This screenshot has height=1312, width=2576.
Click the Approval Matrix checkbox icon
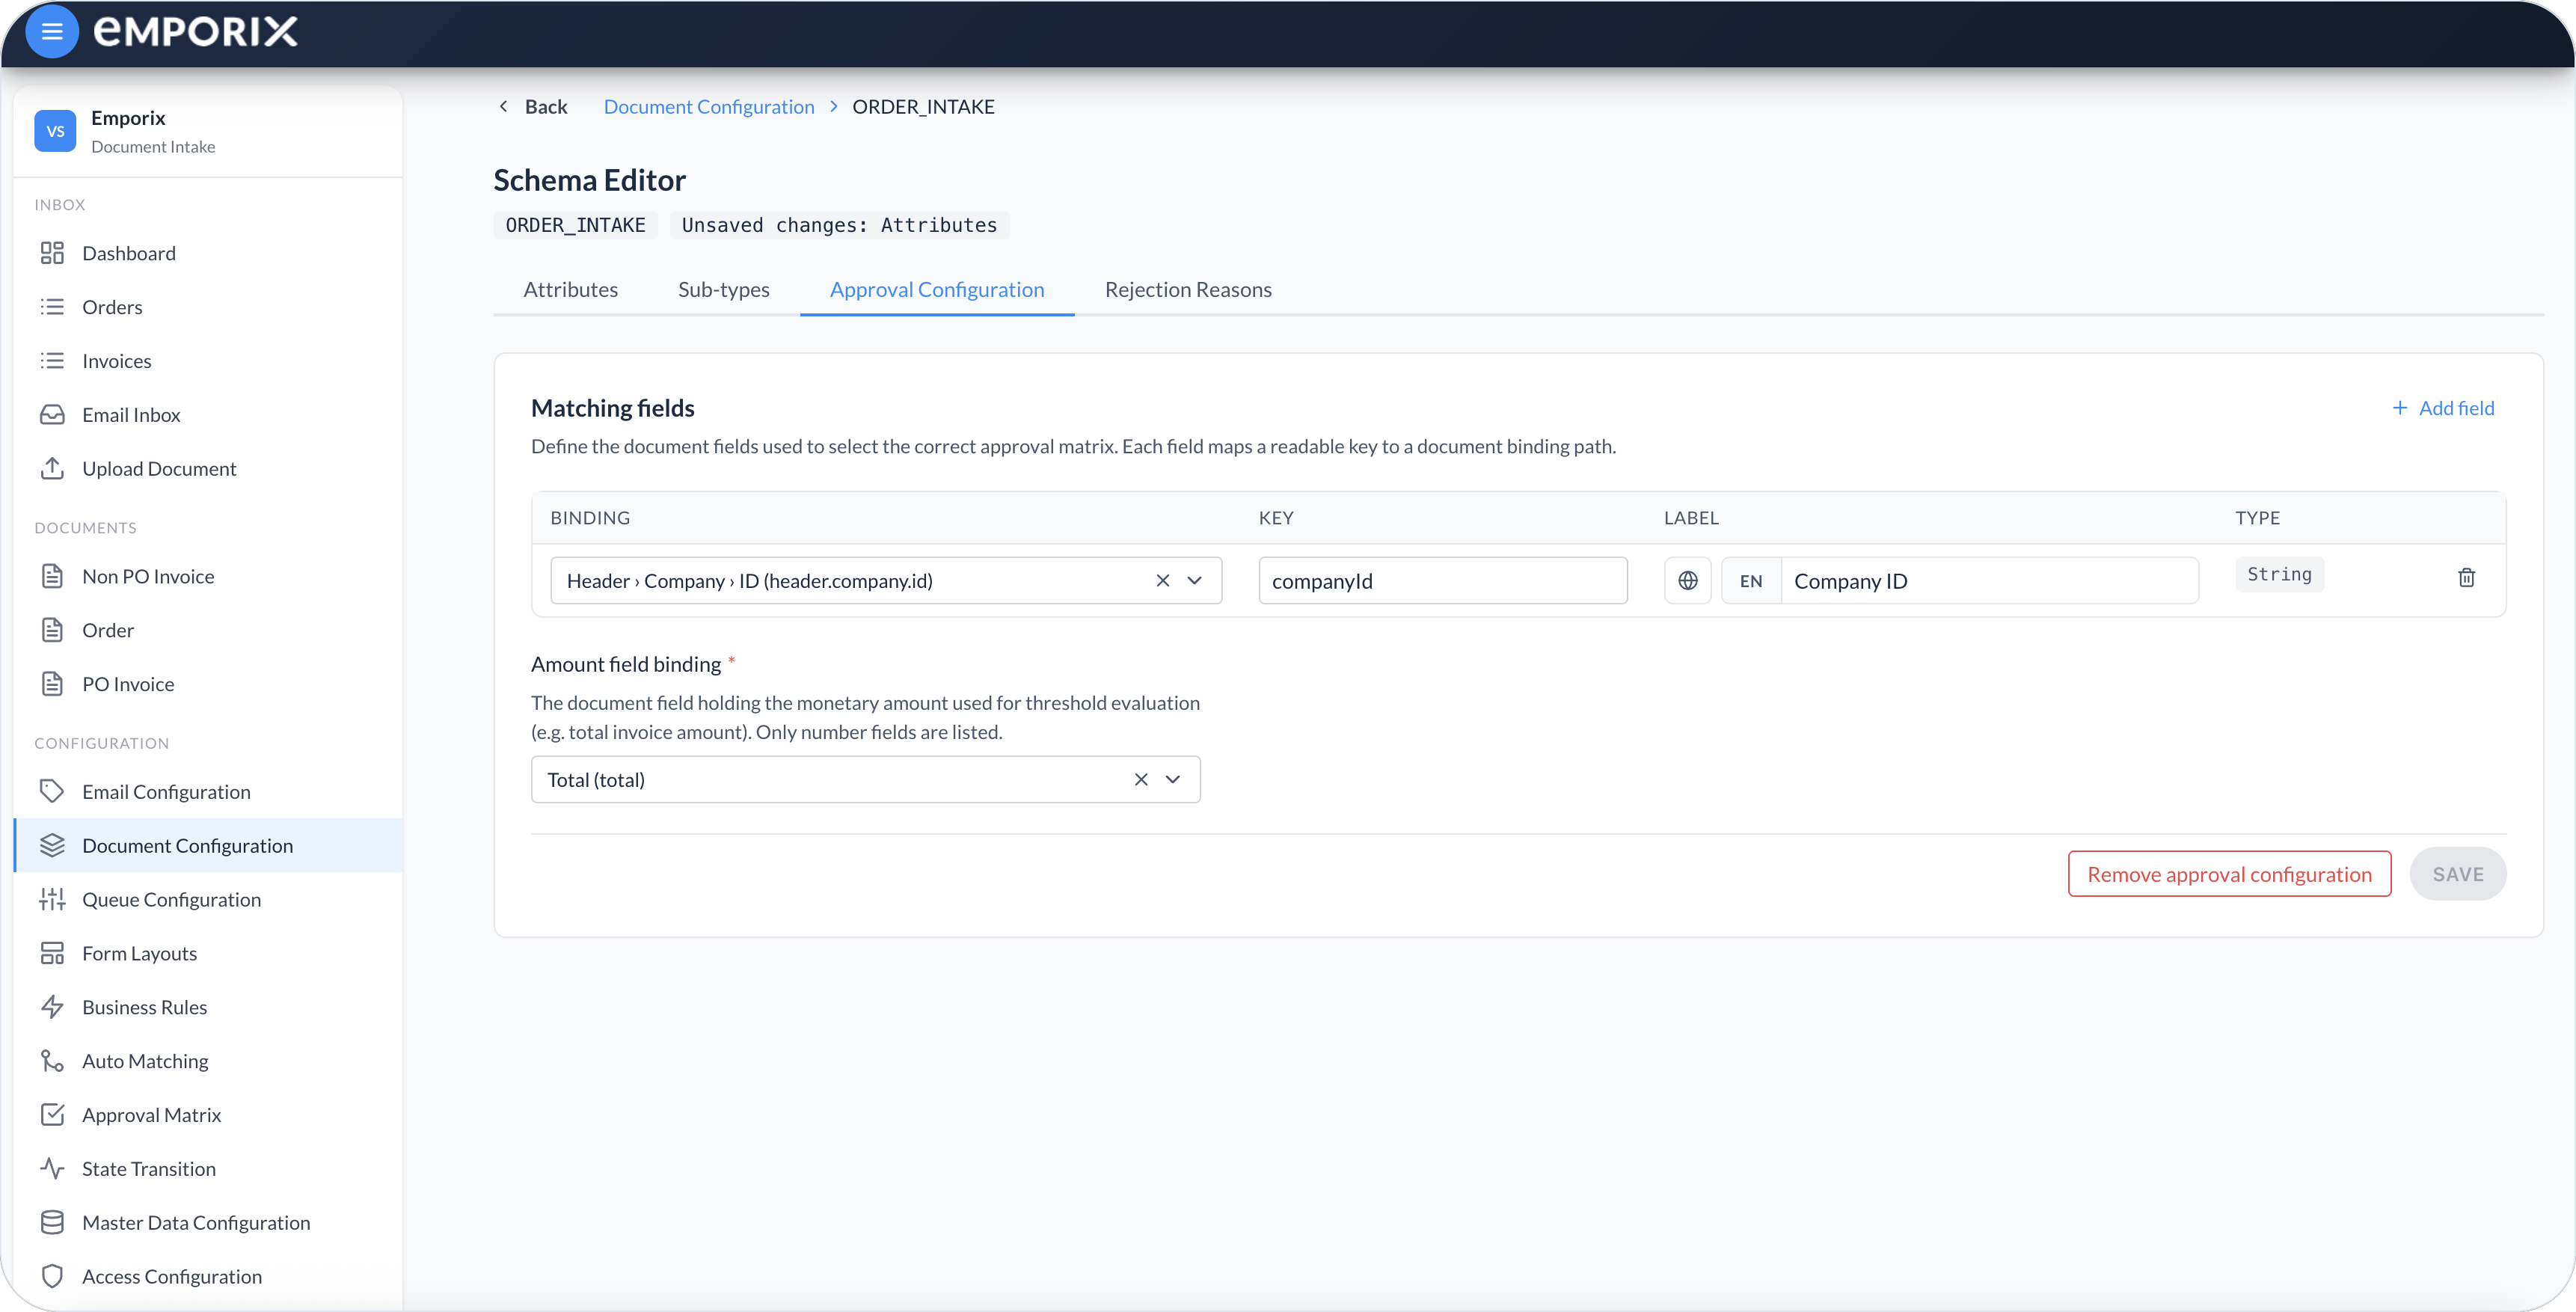tap(52, 1115)
